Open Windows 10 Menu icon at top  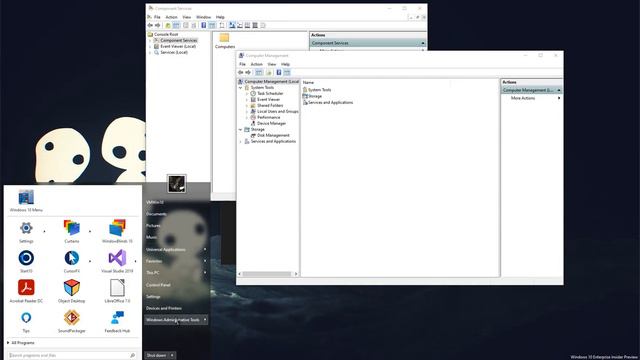pyautogui.click(x=26, y=198)
